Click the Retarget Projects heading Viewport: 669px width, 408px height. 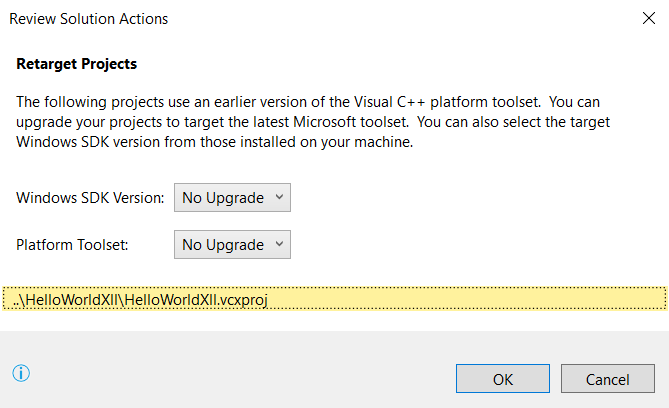77,64
